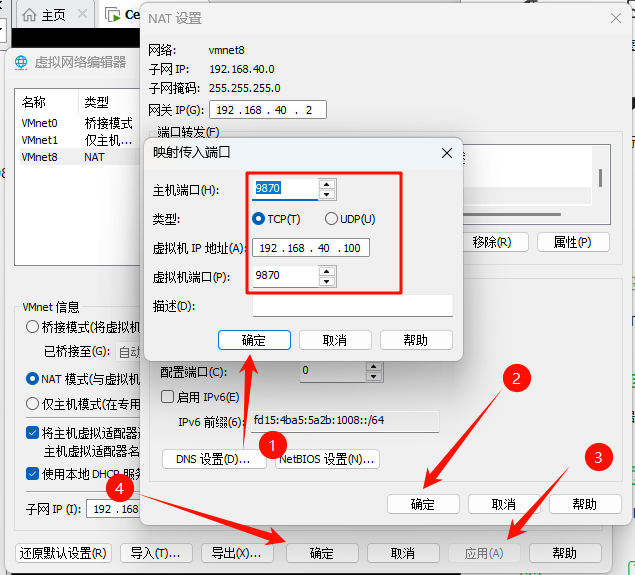The height and width of the screenshot is (575, 635).
Task: Click Cancel in virtual network editor
Action: pyautogui.click(x=403, y=553)
